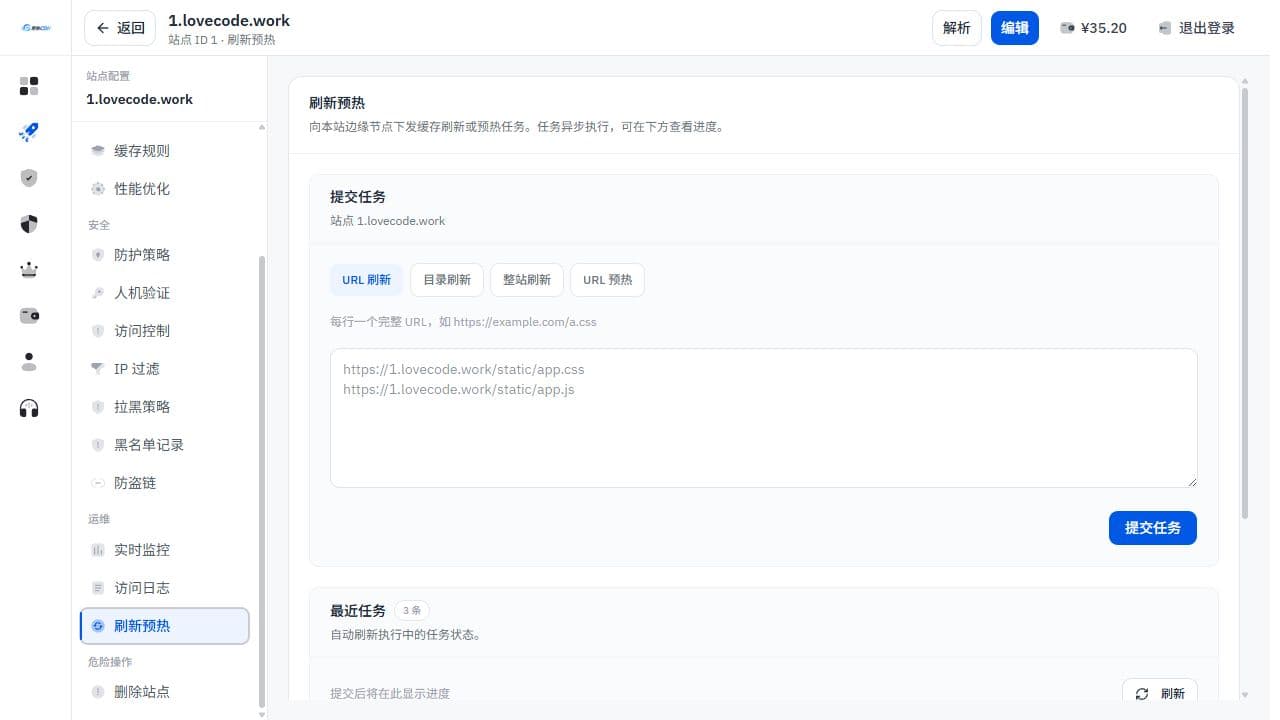Click the logout icon beside 退出登录

(x=1165, y=28)
